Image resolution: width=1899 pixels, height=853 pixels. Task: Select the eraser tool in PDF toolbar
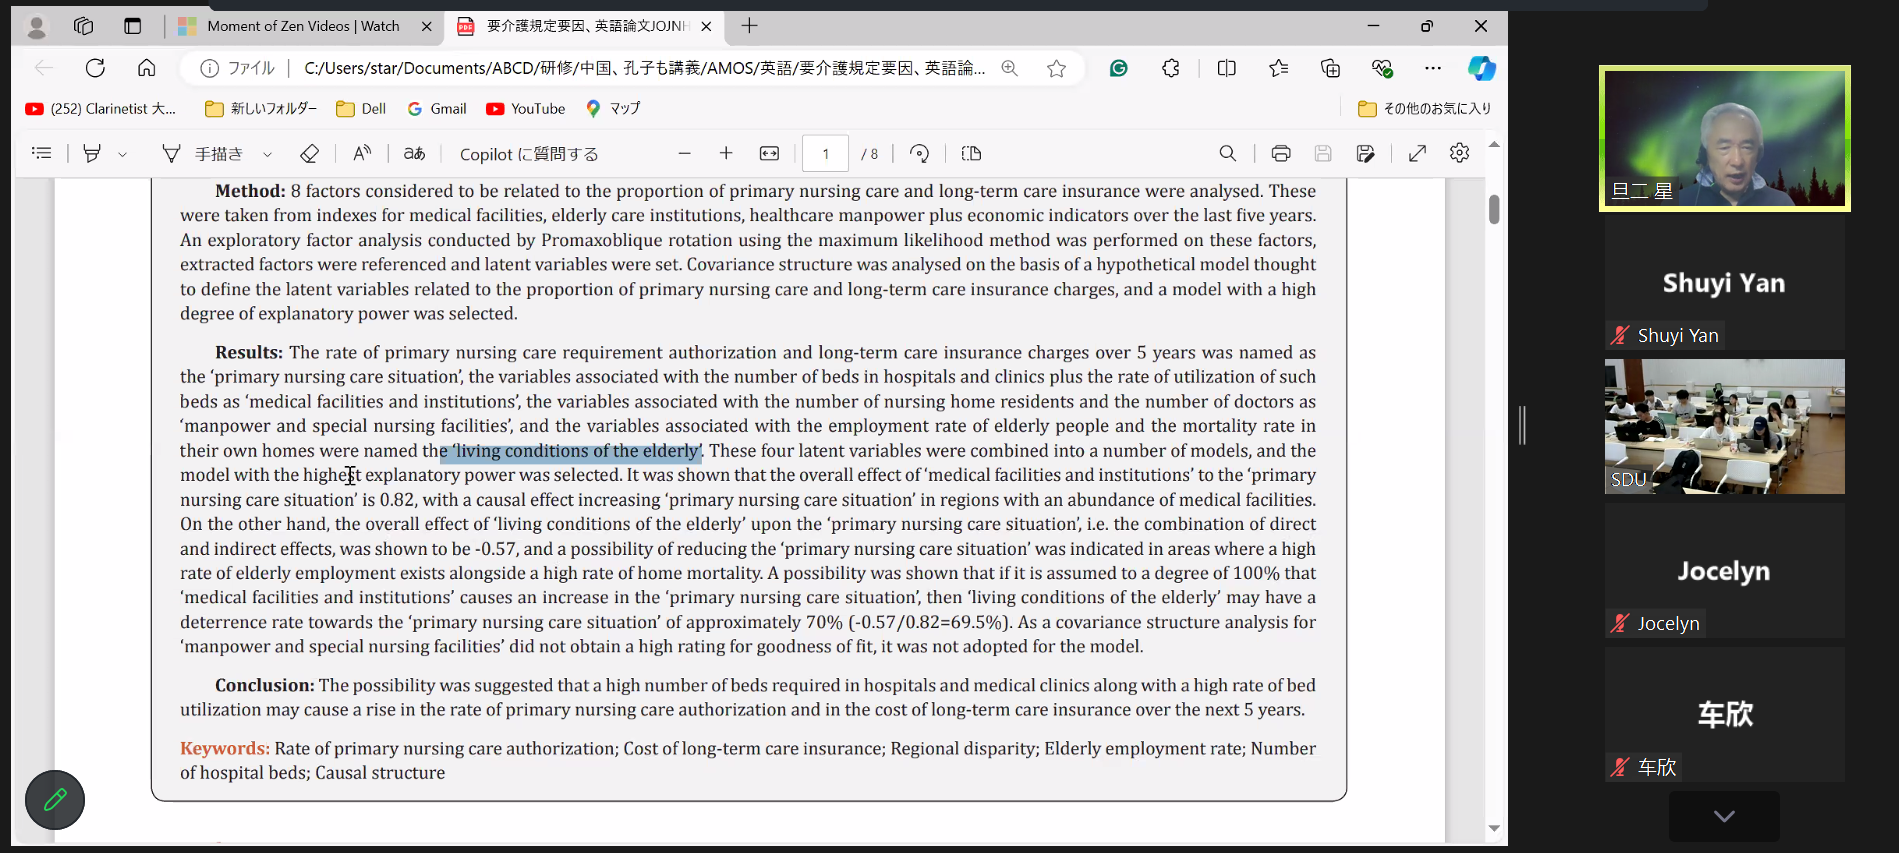(x=310, y=153)
